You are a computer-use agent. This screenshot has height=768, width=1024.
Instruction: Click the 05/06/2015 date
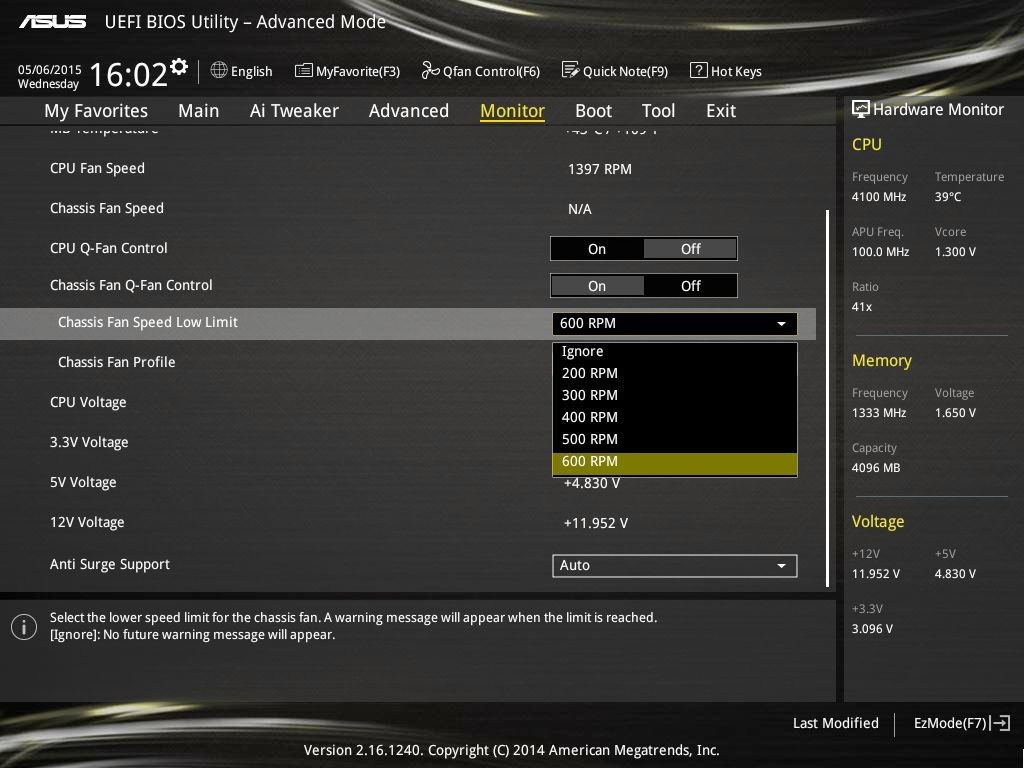click(50, 69)
